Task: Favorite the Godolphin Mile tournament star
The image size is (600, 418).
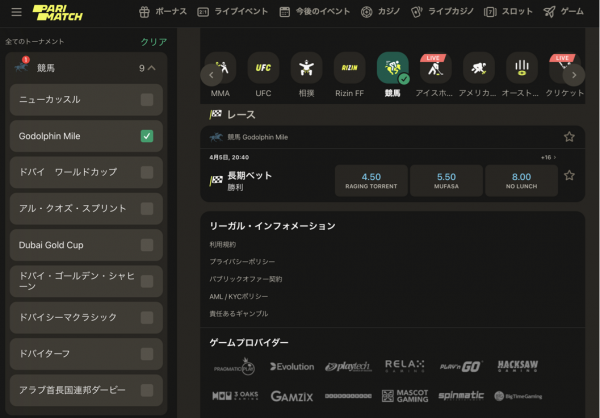Action: 569,137
